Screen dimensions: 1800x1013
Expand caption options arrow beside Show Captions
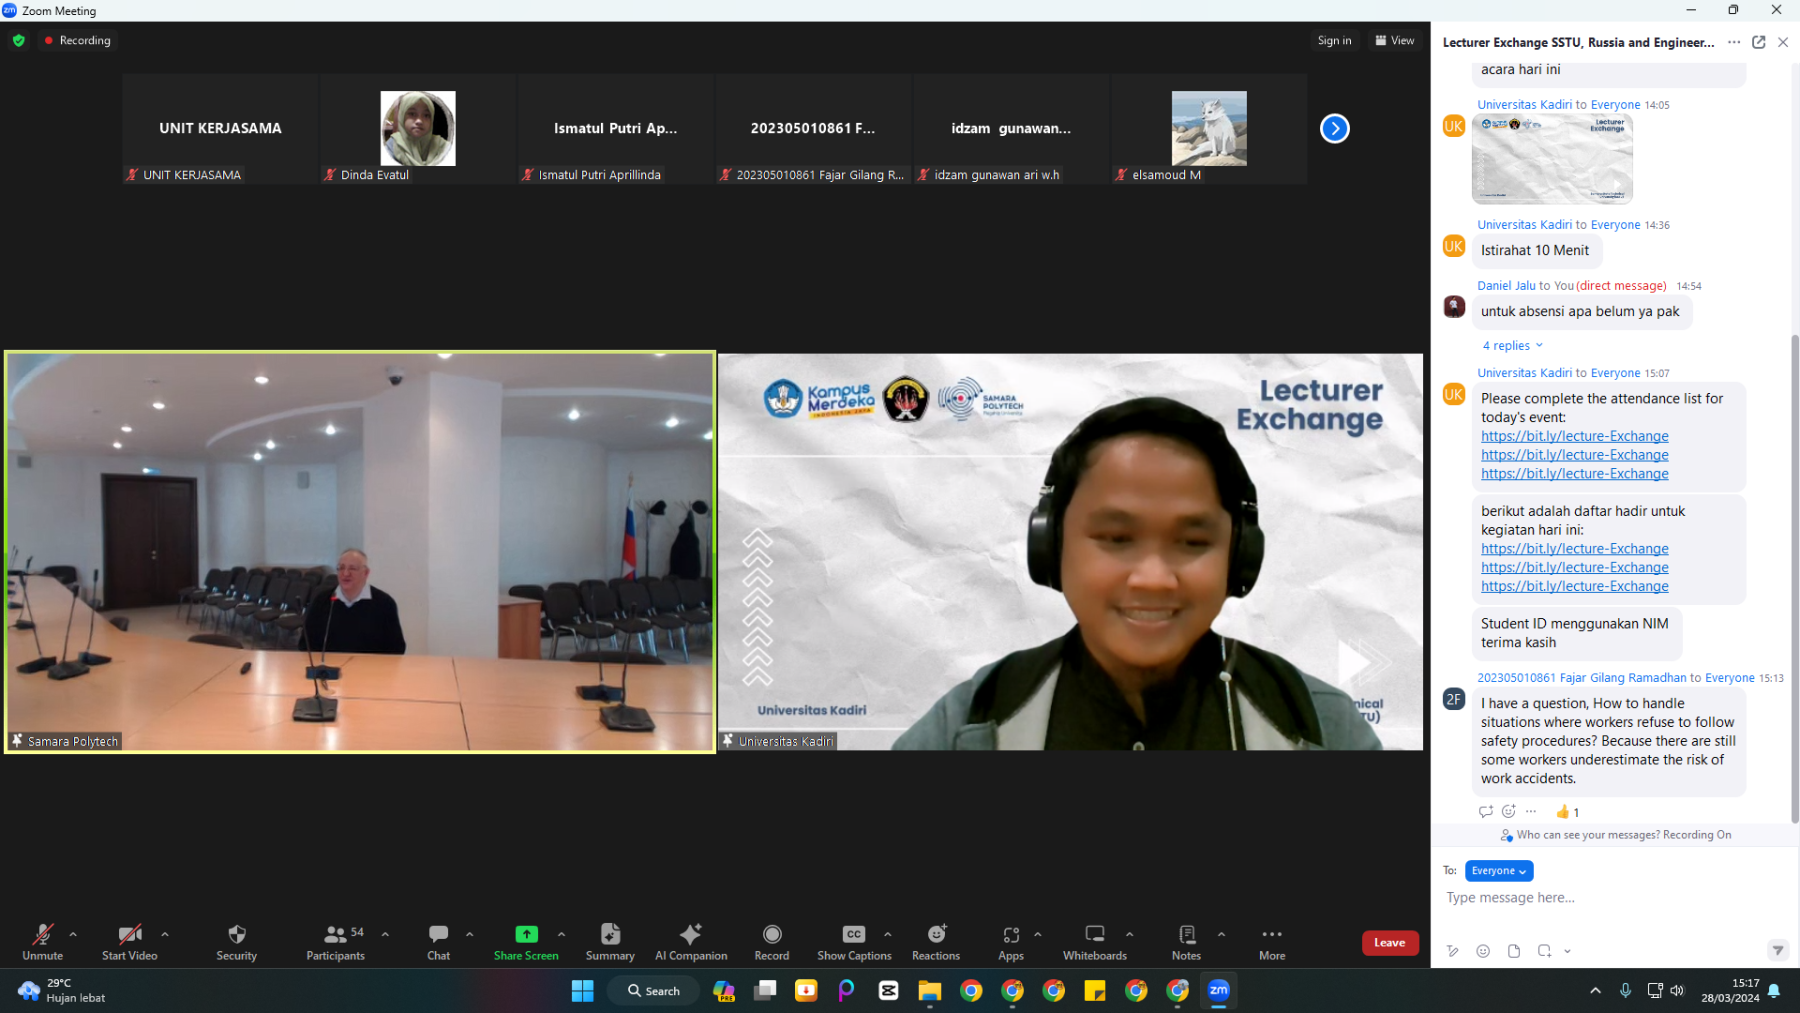[x=888, y=934]
